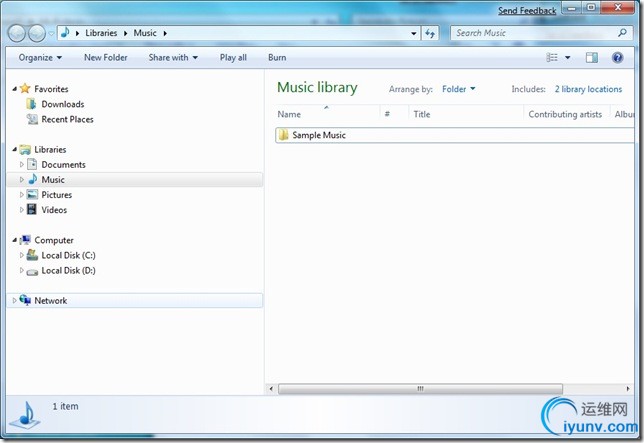Select Music in the address breadcrumb
The width and height of the screenshot is (644, 443).
(145, 33)
